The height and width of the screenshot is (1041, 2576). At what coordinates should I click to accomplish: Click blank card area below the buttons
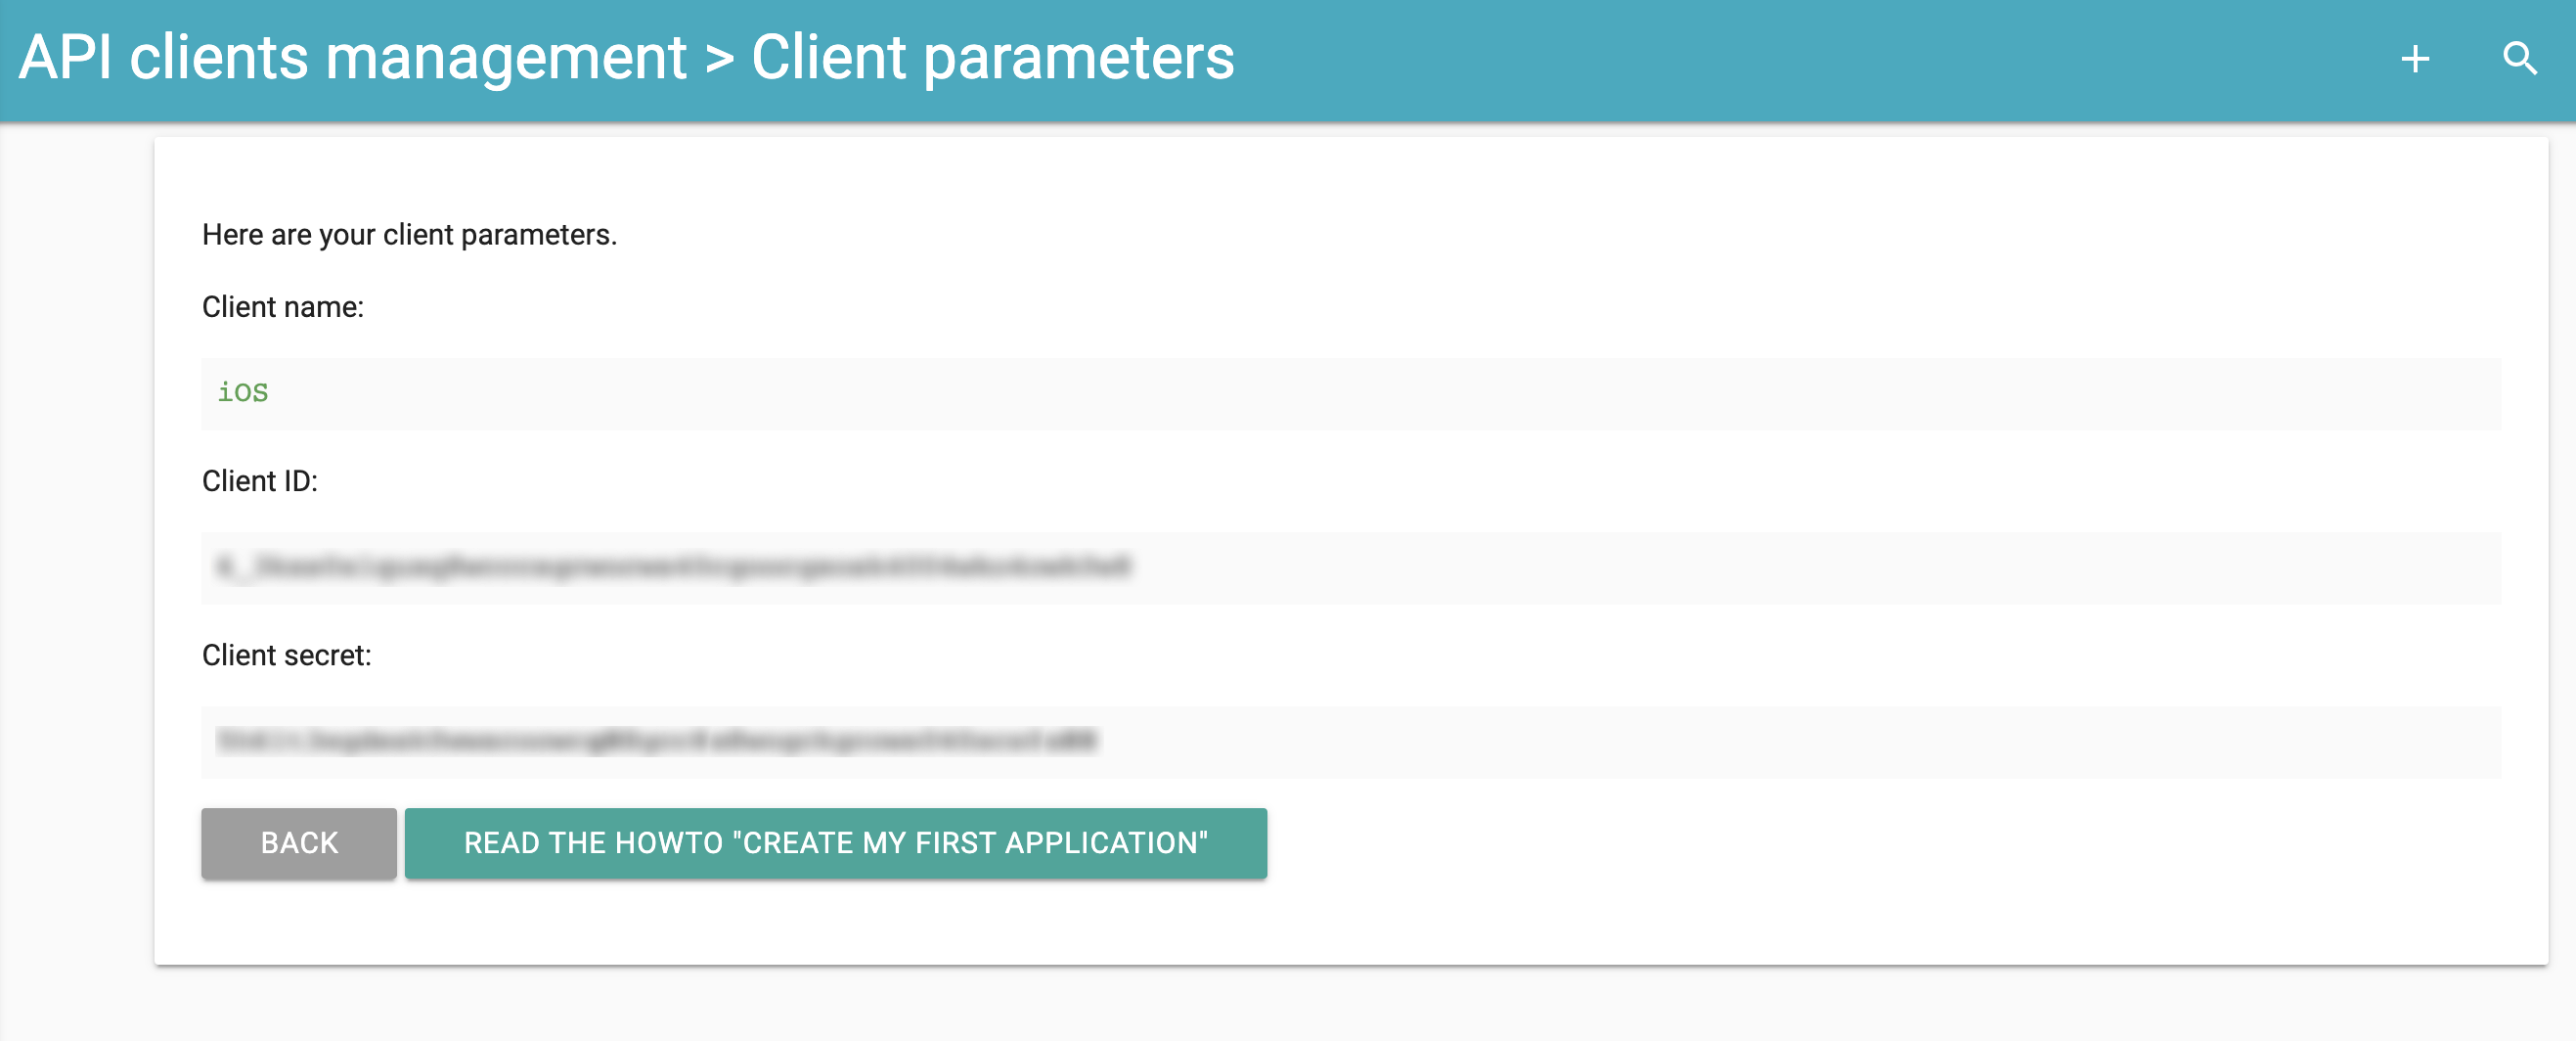click(1350, 923)
